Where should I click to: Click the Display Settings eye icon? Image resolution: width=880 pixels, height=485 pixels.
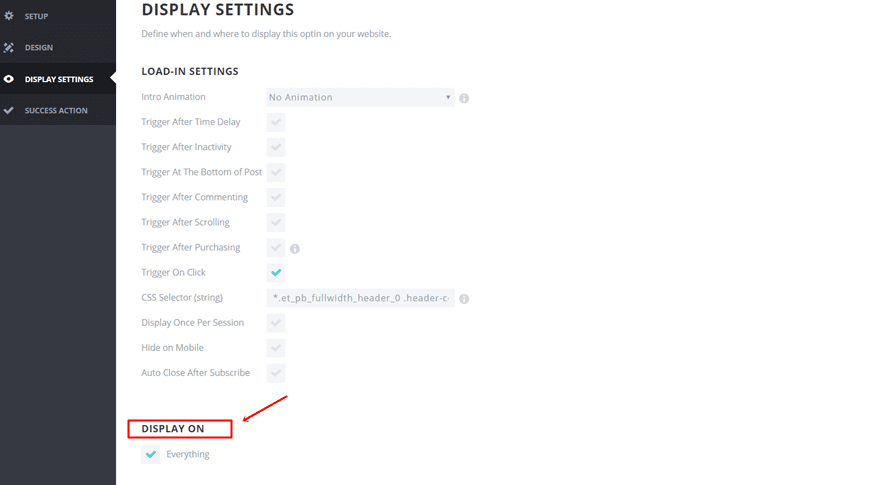[9, 79]
